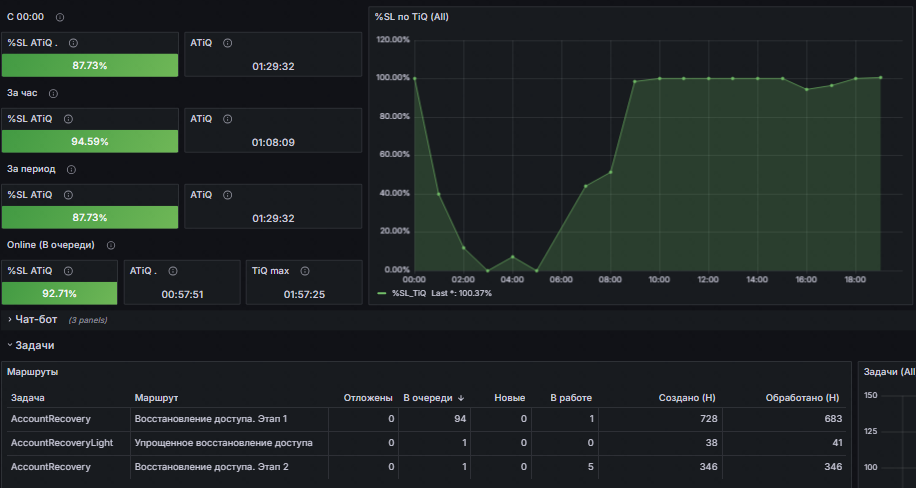Click the 92.71% Online gauge bar
Image resolution: width=916 pixels, height=488 pixels.
pos(59,293)
